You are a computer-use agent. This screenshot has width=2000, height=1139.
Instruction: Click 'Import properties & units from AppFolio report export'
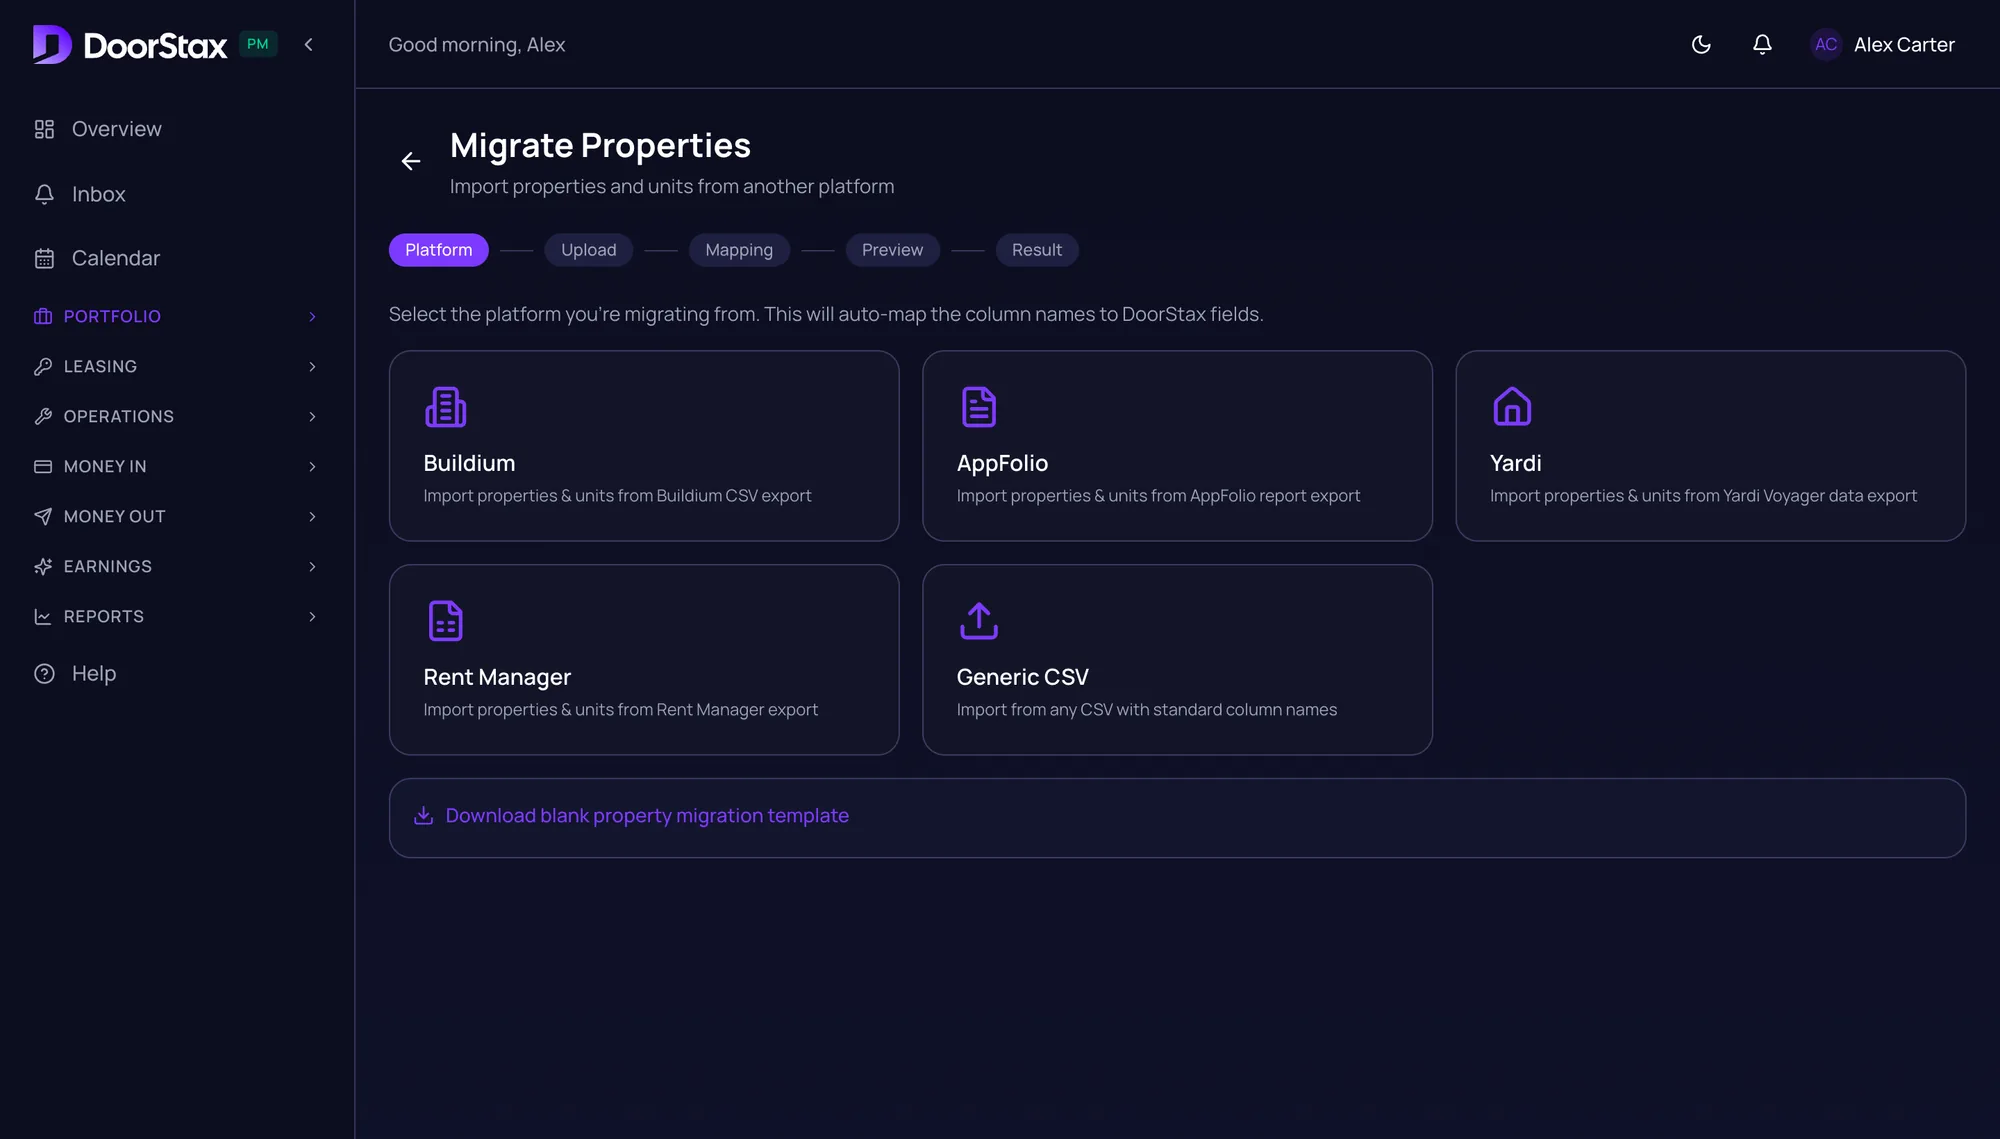(x=1158, y=496)
